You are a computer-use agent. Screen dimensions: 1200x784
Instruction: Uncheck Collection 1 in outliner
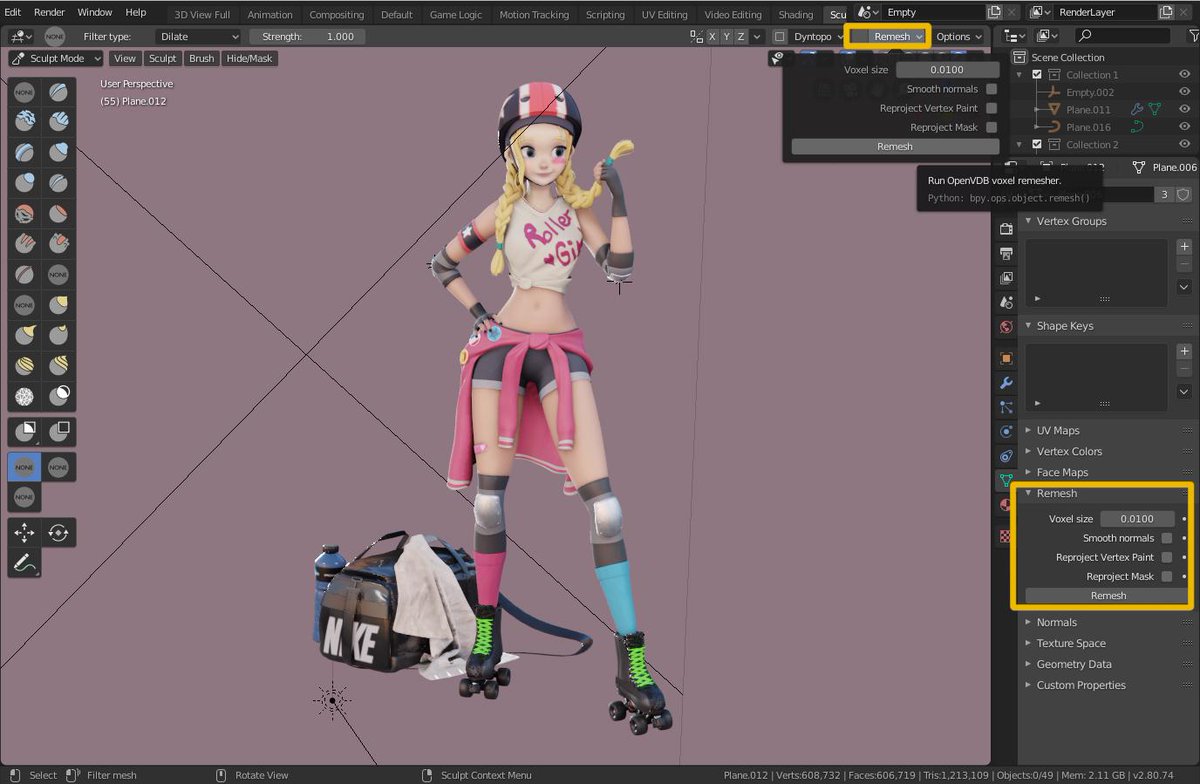[x=1037, y=75]
